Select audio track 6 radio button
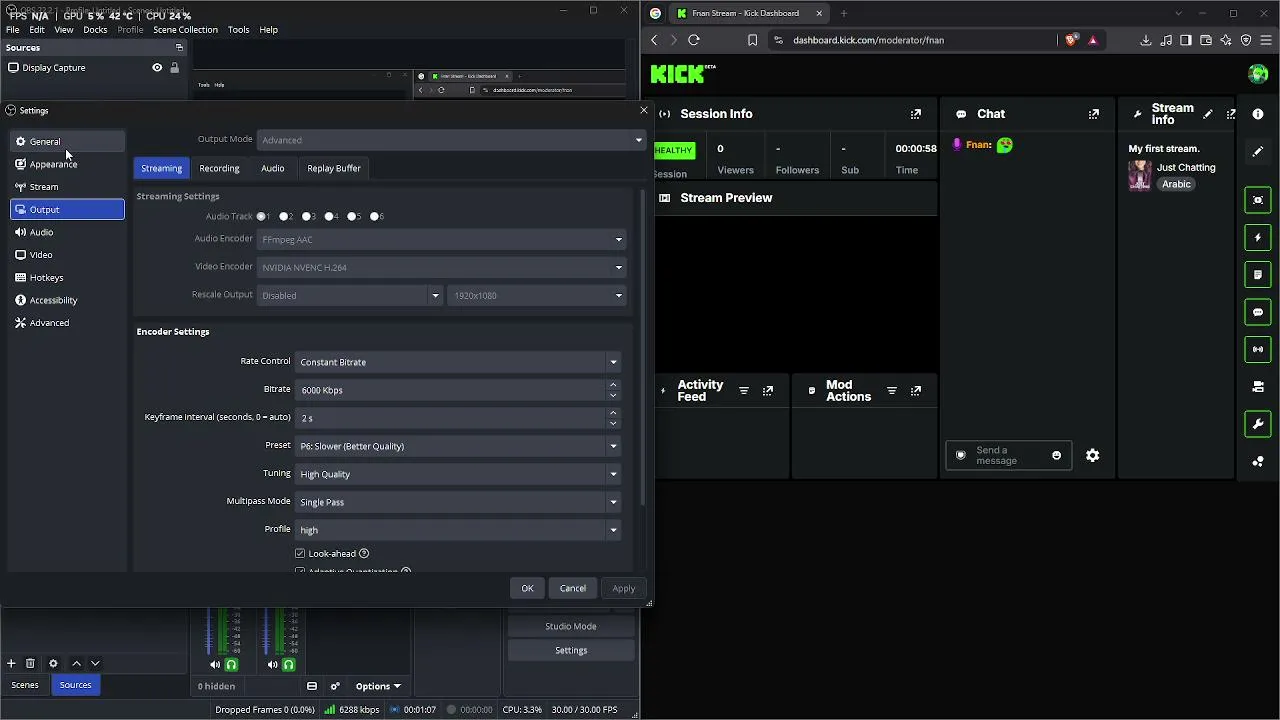 tap(376, 216)
